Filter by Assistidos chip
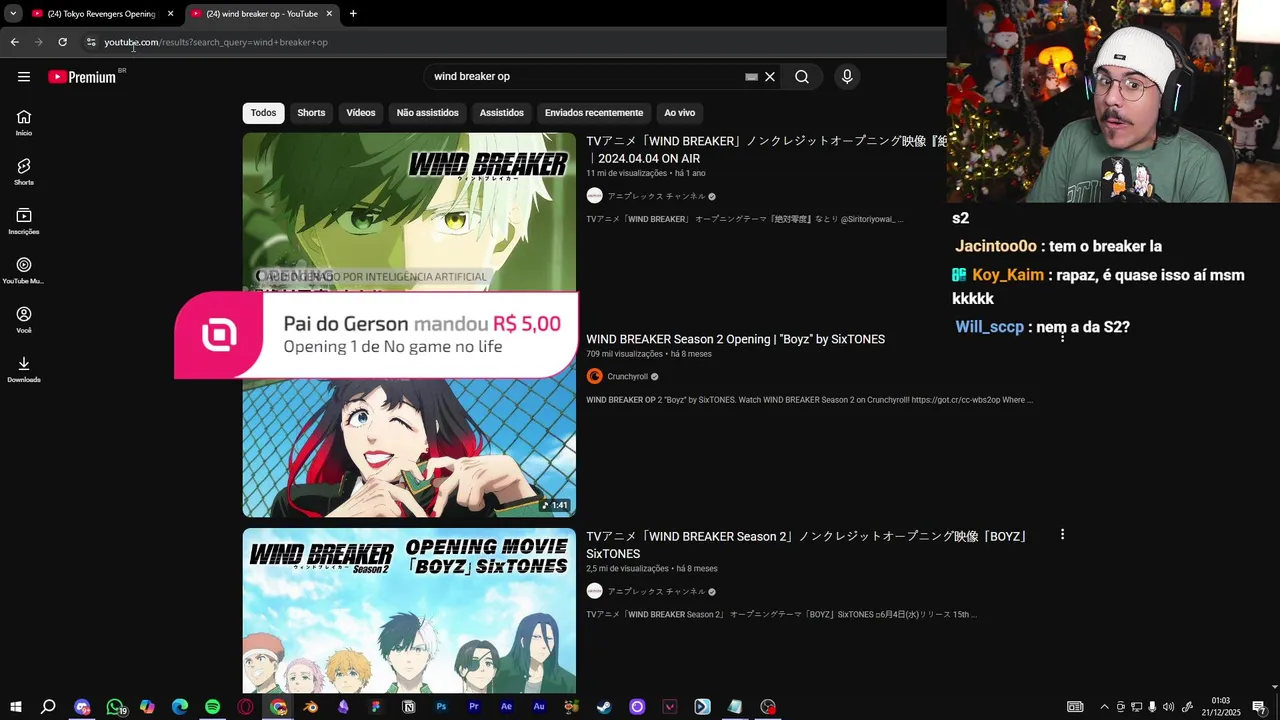The height and width of the screenshot is (720, 1280). pyautogui.click(x=501, y=113)
